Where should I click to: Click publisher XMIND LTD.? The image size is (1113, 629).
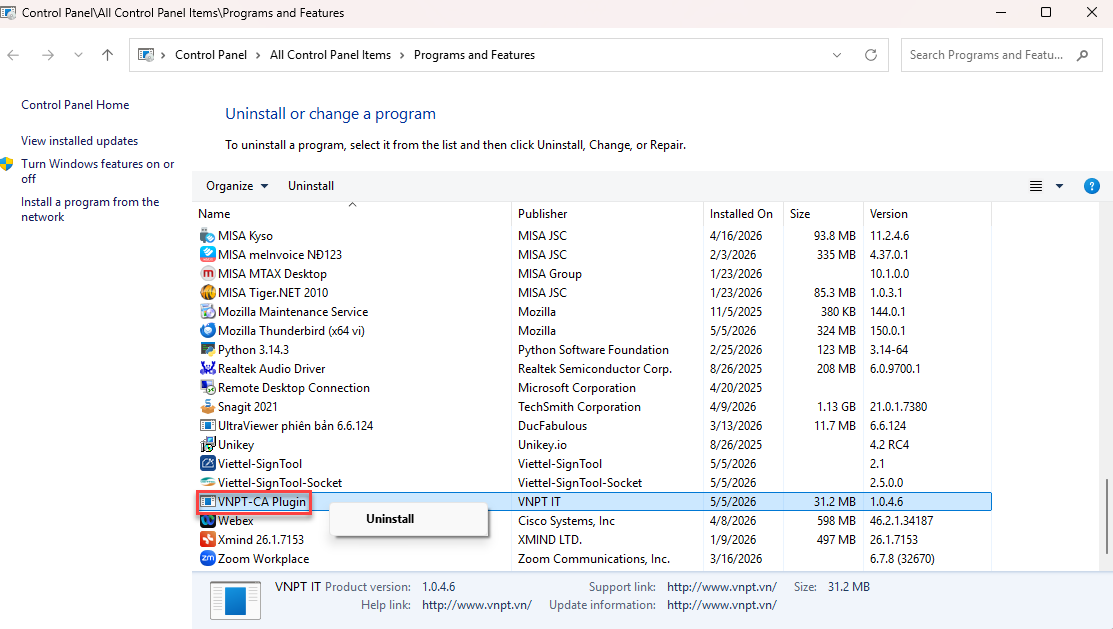click(x=550, y=540)
